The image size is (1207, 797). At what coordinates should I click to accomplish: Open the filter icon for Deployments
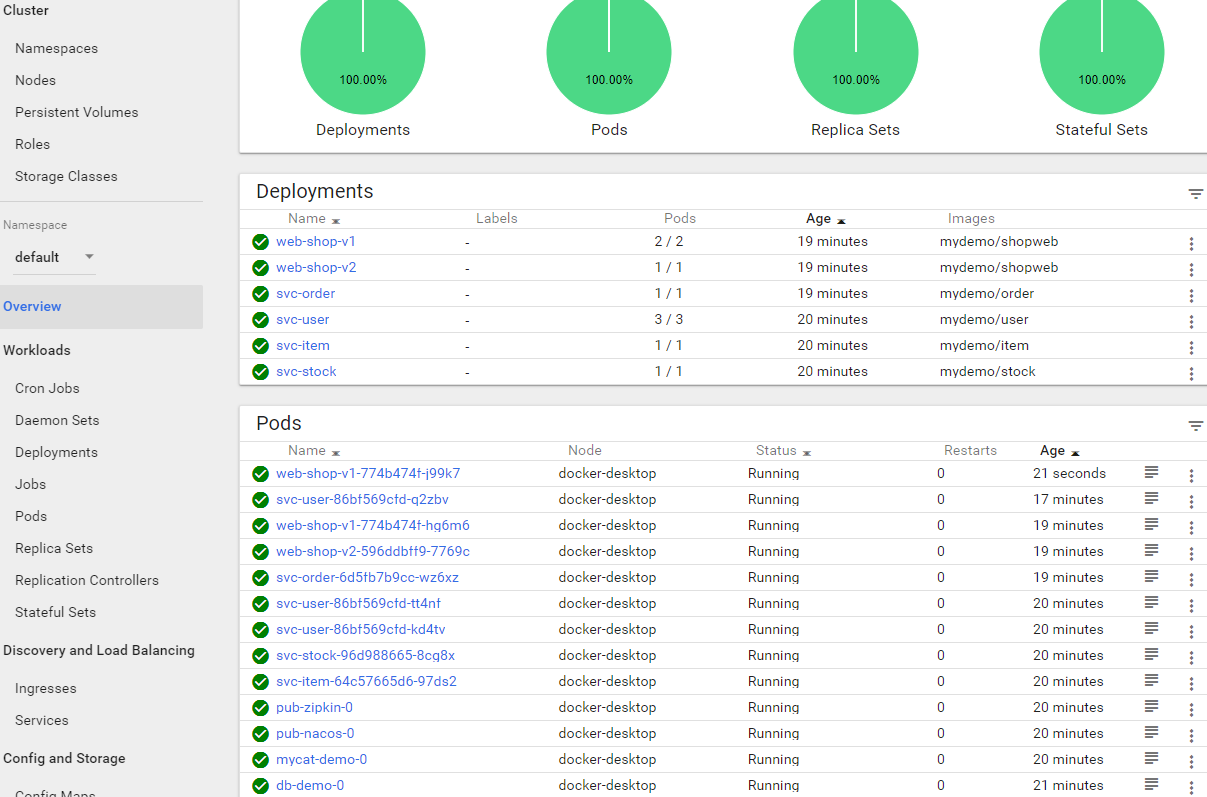1195,194
